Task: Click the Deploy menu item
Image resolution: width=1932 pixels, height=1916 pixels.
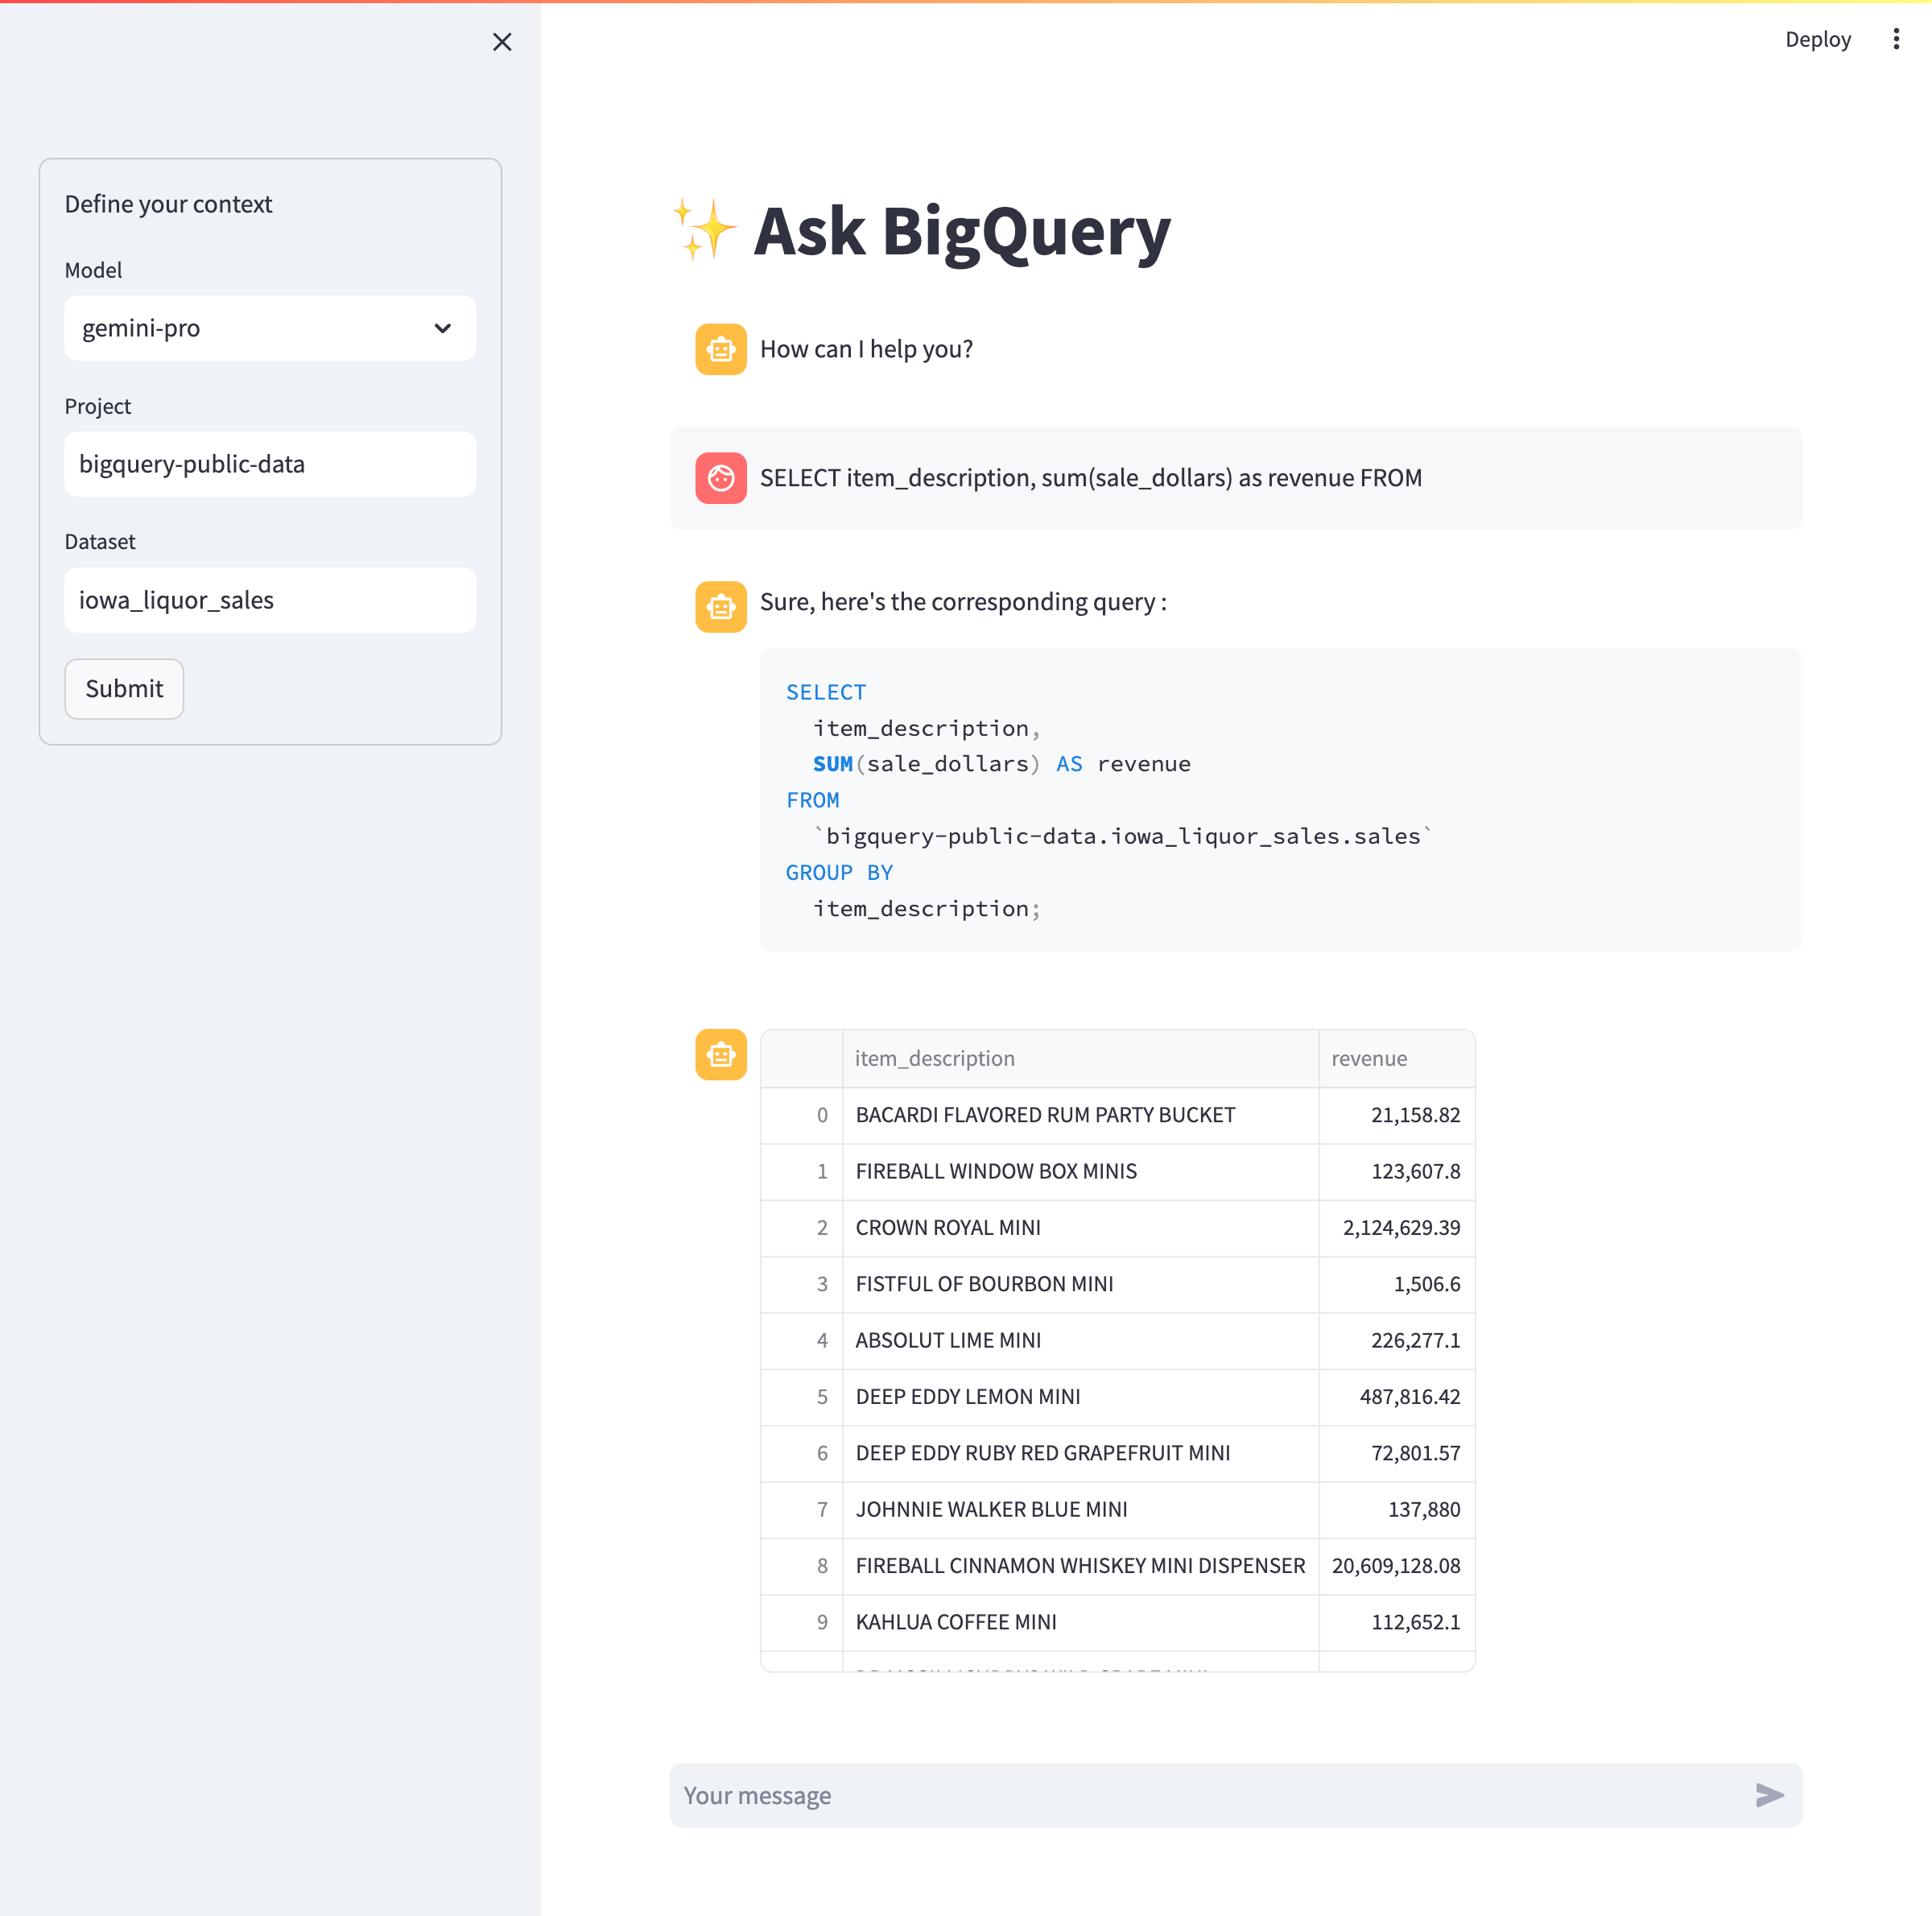Action: click(1818, 39)
